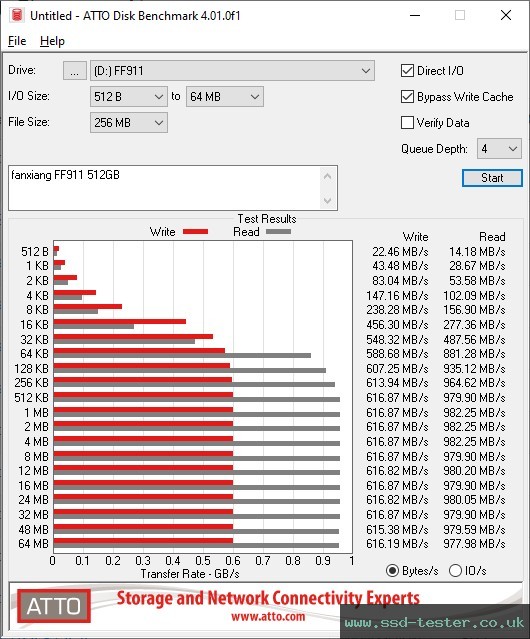530x639 pixels.
Task: Open the I/O Size start dropdown 512 B
Action: pyautogui.click(x=129, y=97)
